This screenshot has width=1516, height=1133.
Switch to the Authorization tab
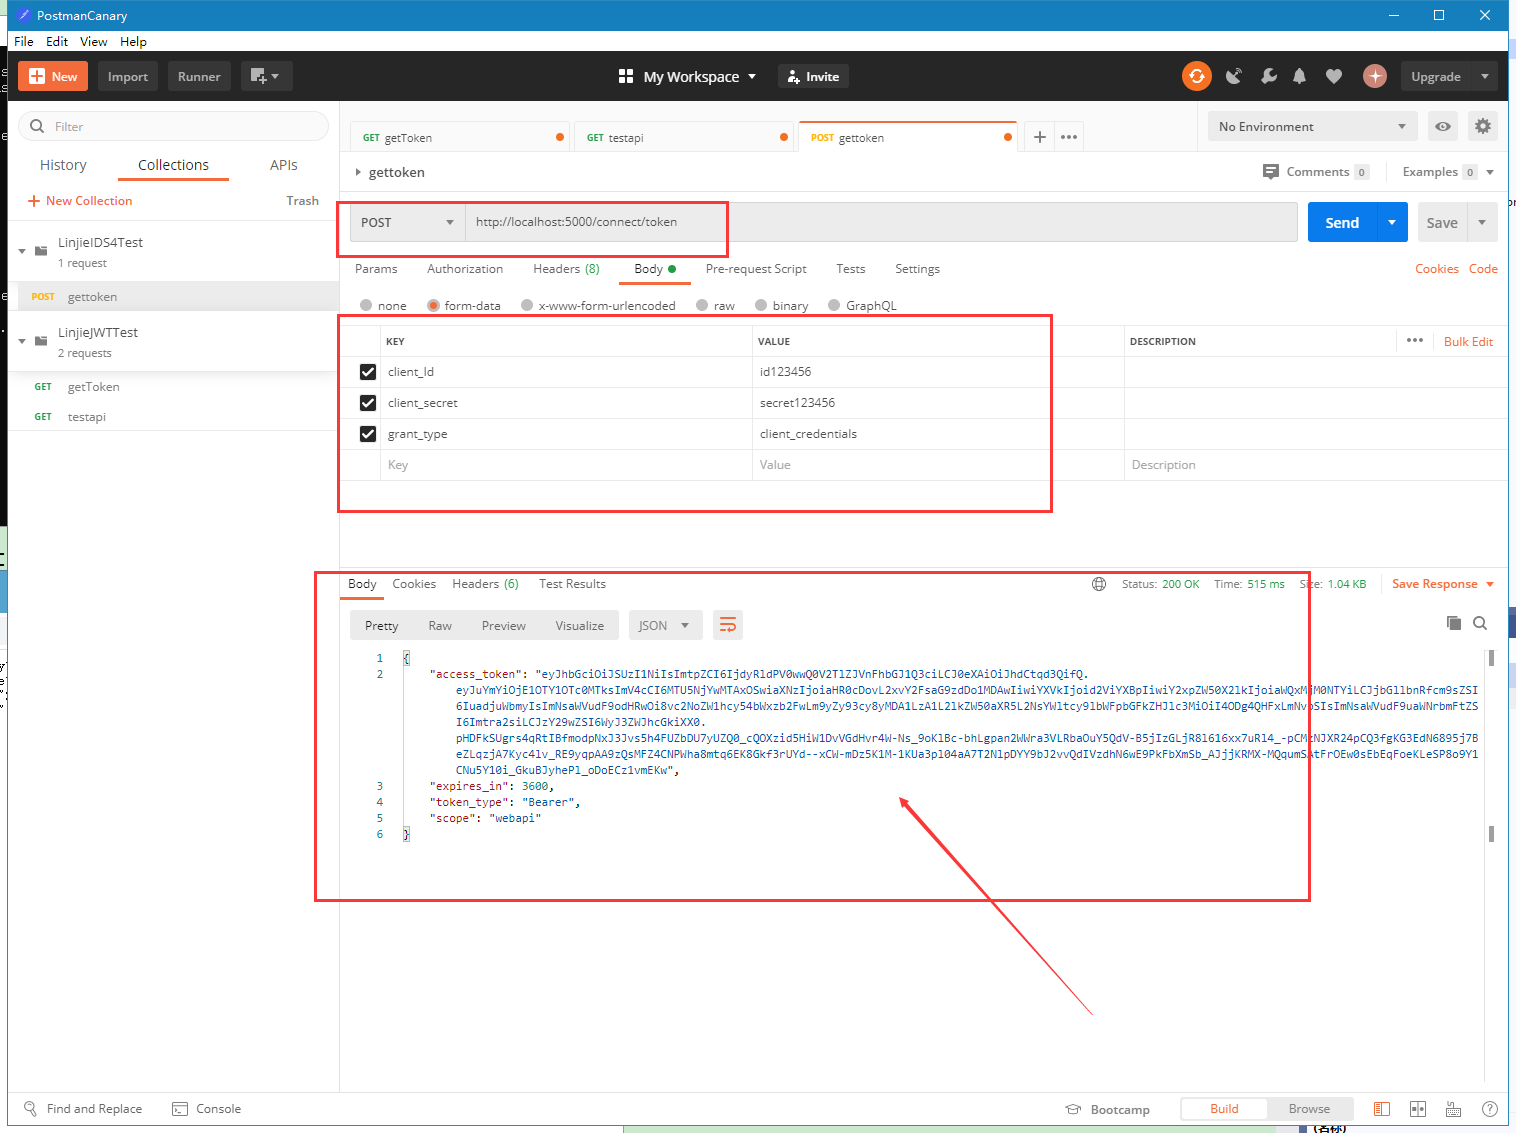(464, 269)
